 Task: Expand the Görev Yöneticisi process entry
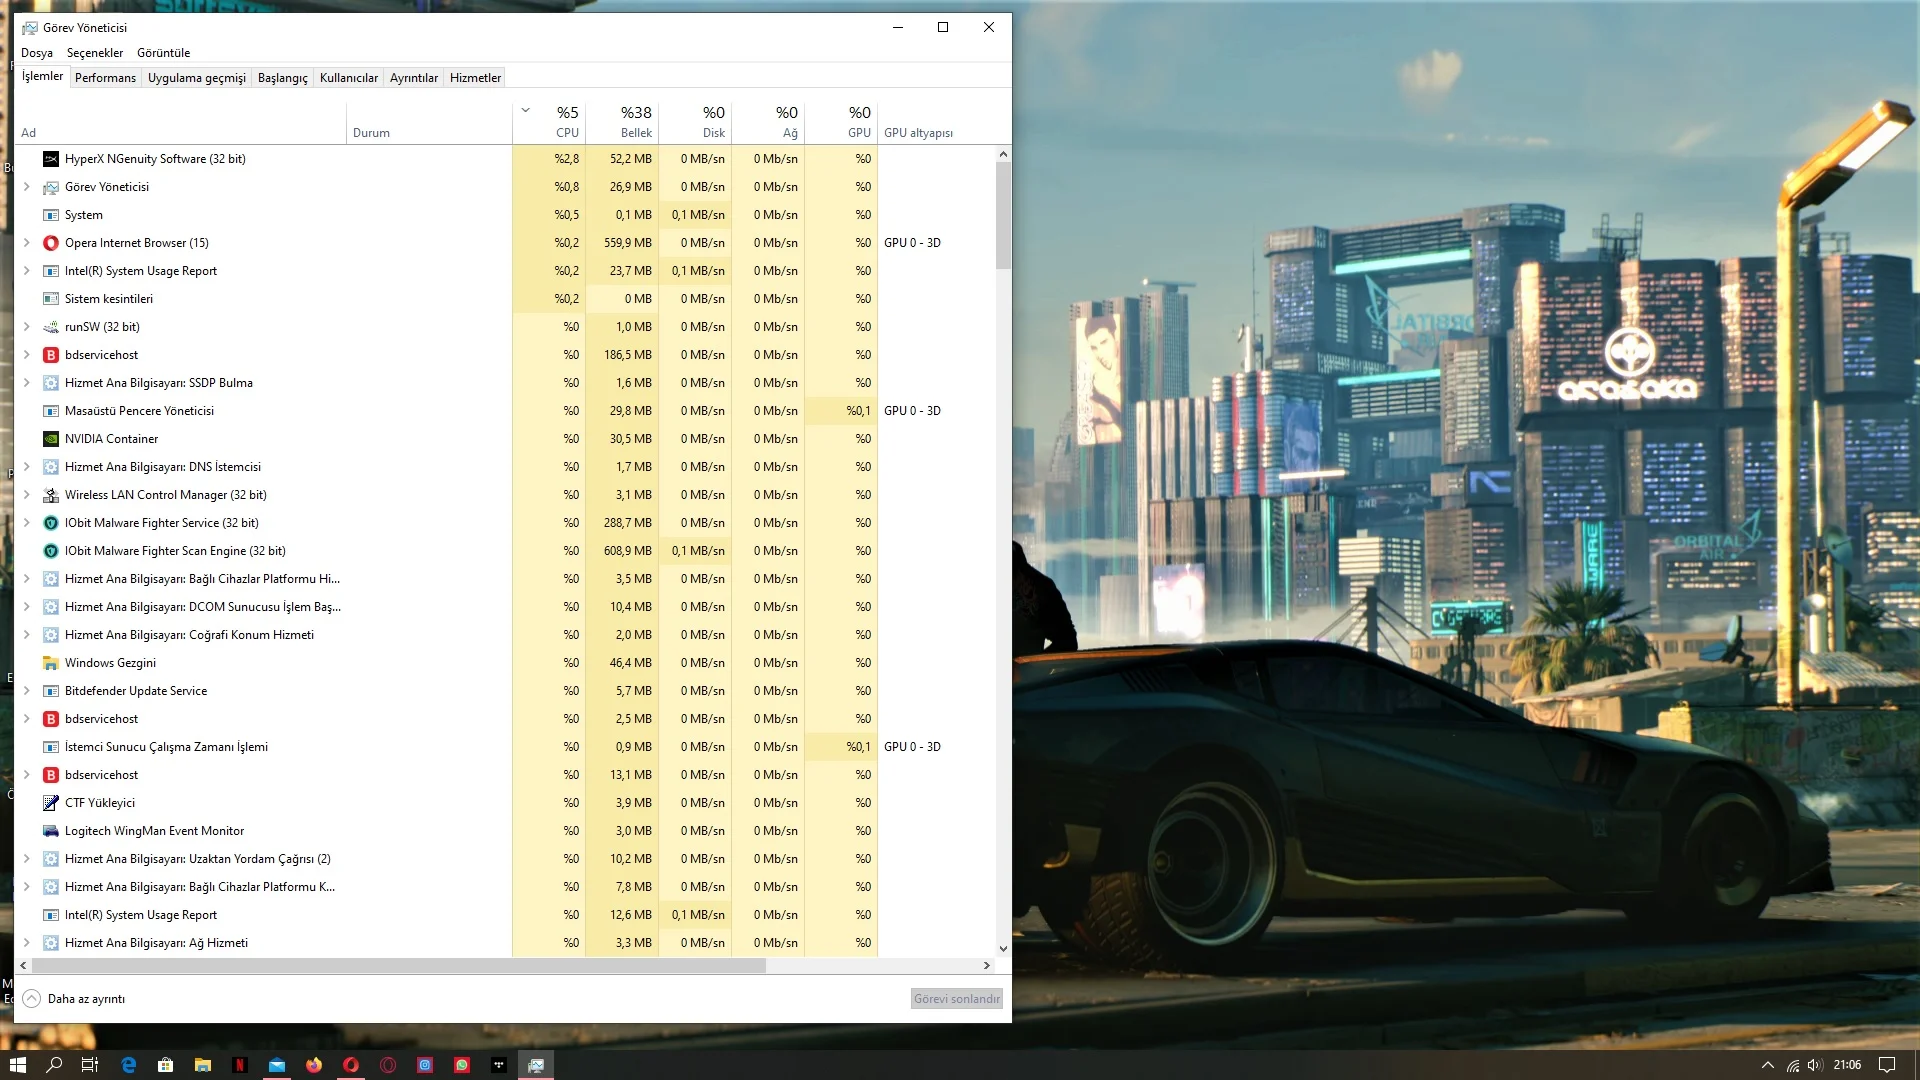click(27, 187)
